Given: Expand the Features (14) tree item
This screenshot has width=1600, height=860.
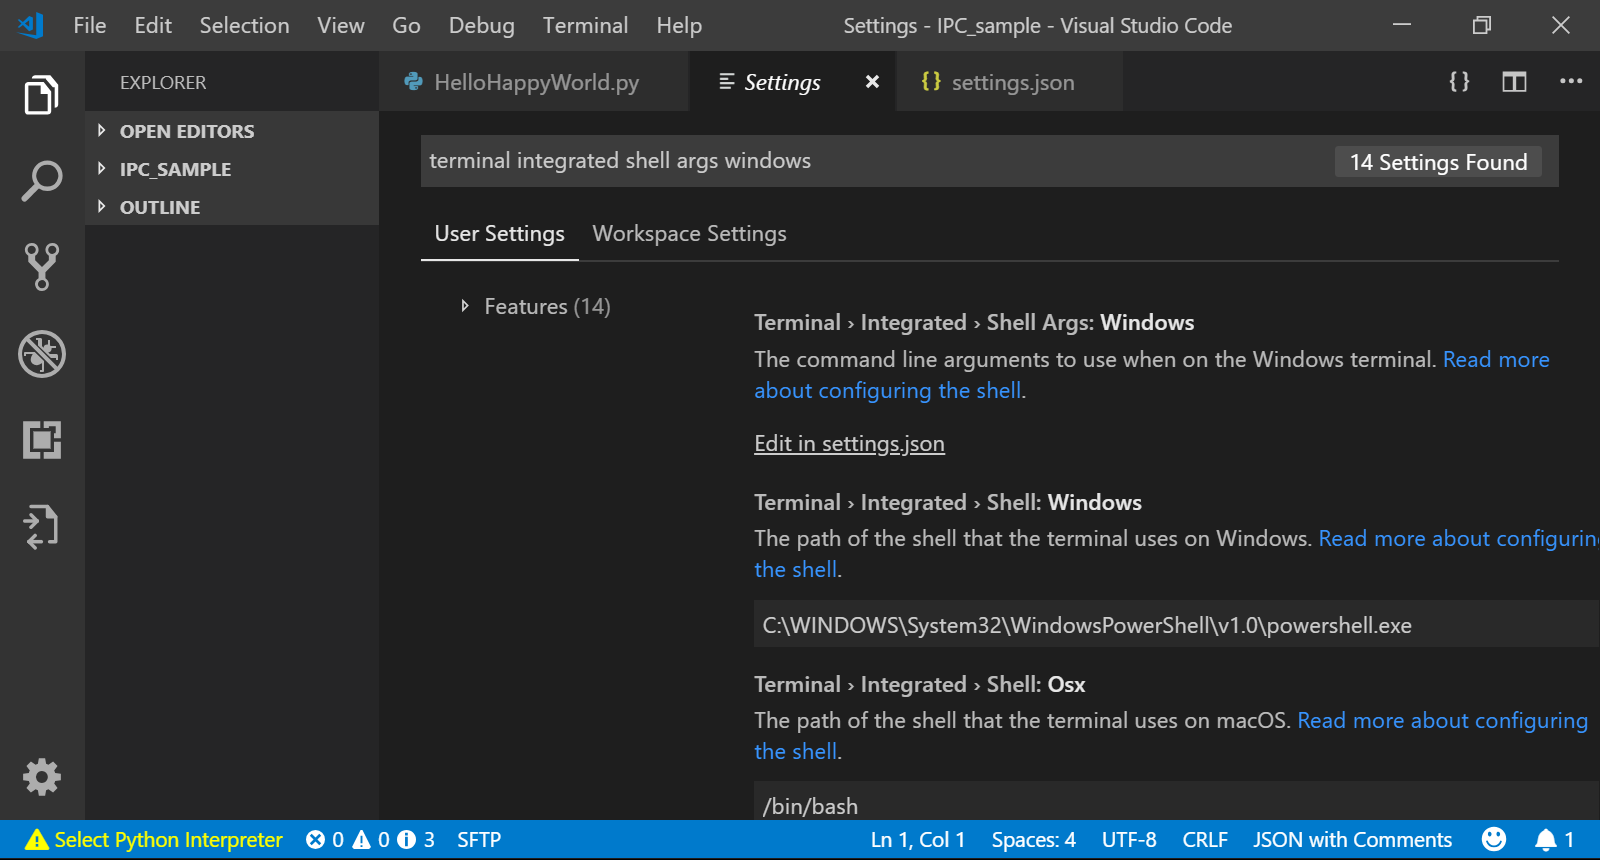Looking at the screenshot, I should point(546,306).
